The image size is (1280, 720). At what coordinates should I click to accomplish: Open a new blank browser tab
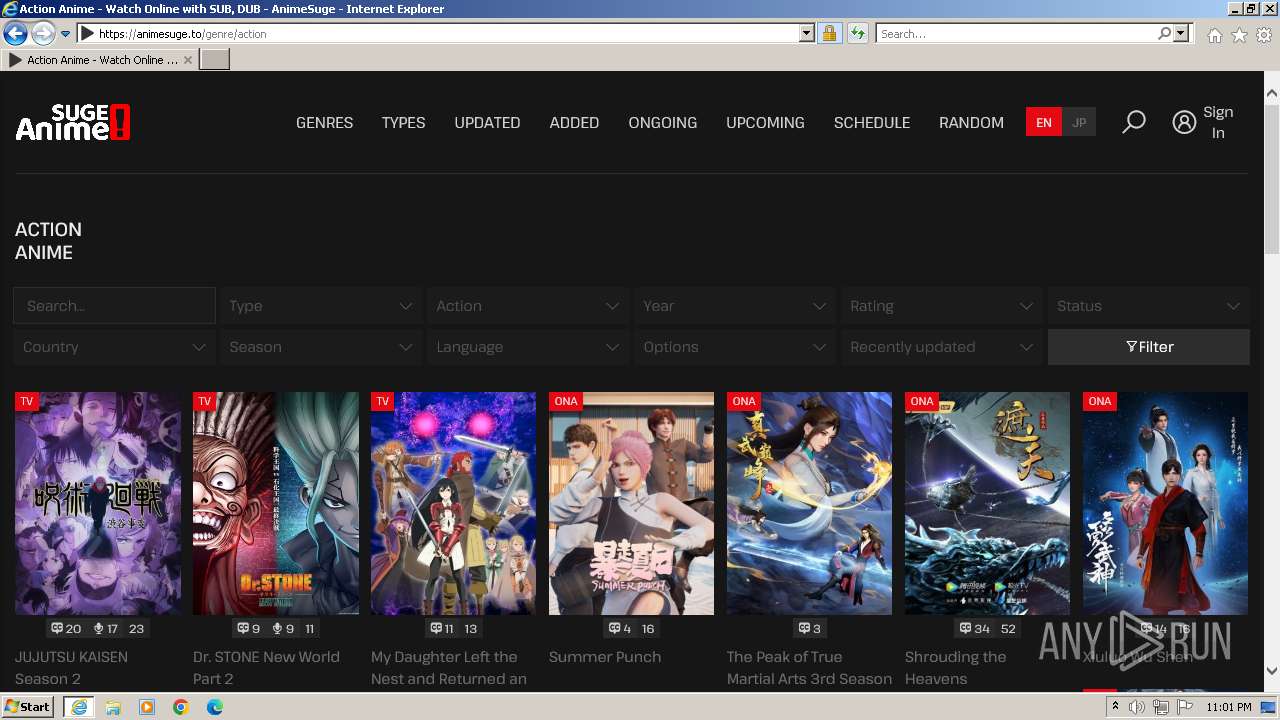215,60
